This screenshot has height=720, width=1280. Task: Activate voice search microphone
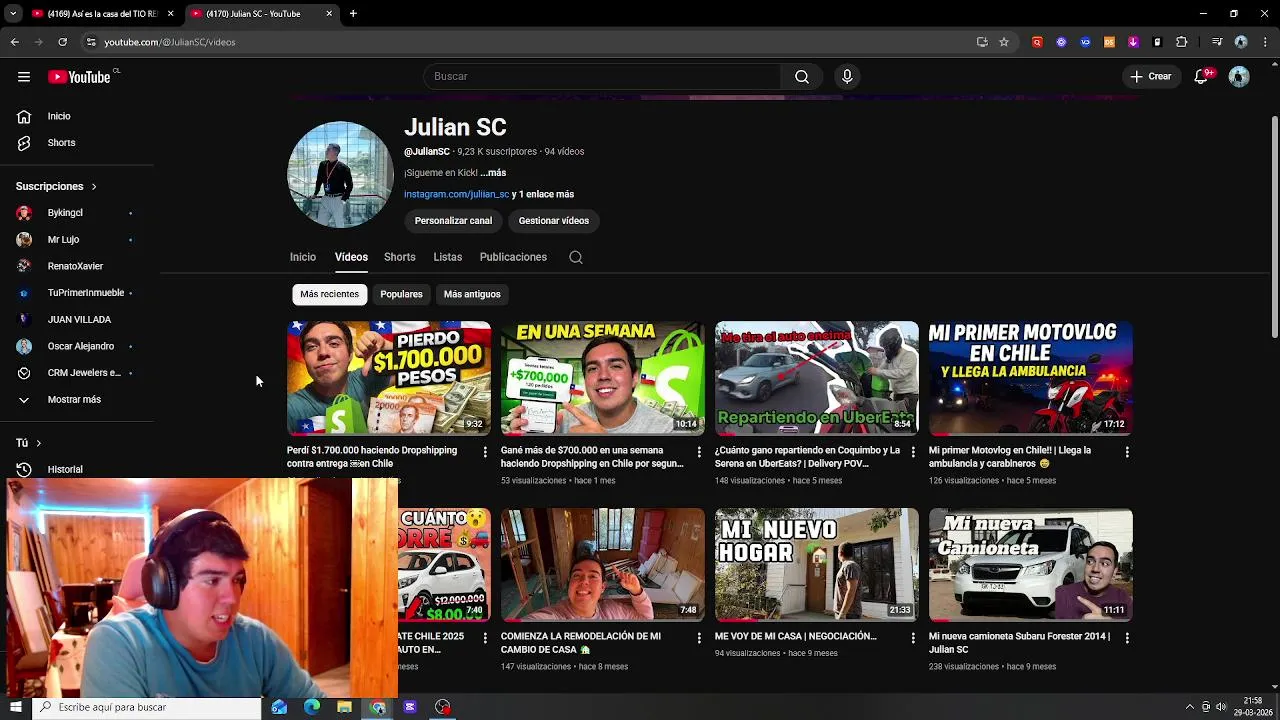click(847, 77)
